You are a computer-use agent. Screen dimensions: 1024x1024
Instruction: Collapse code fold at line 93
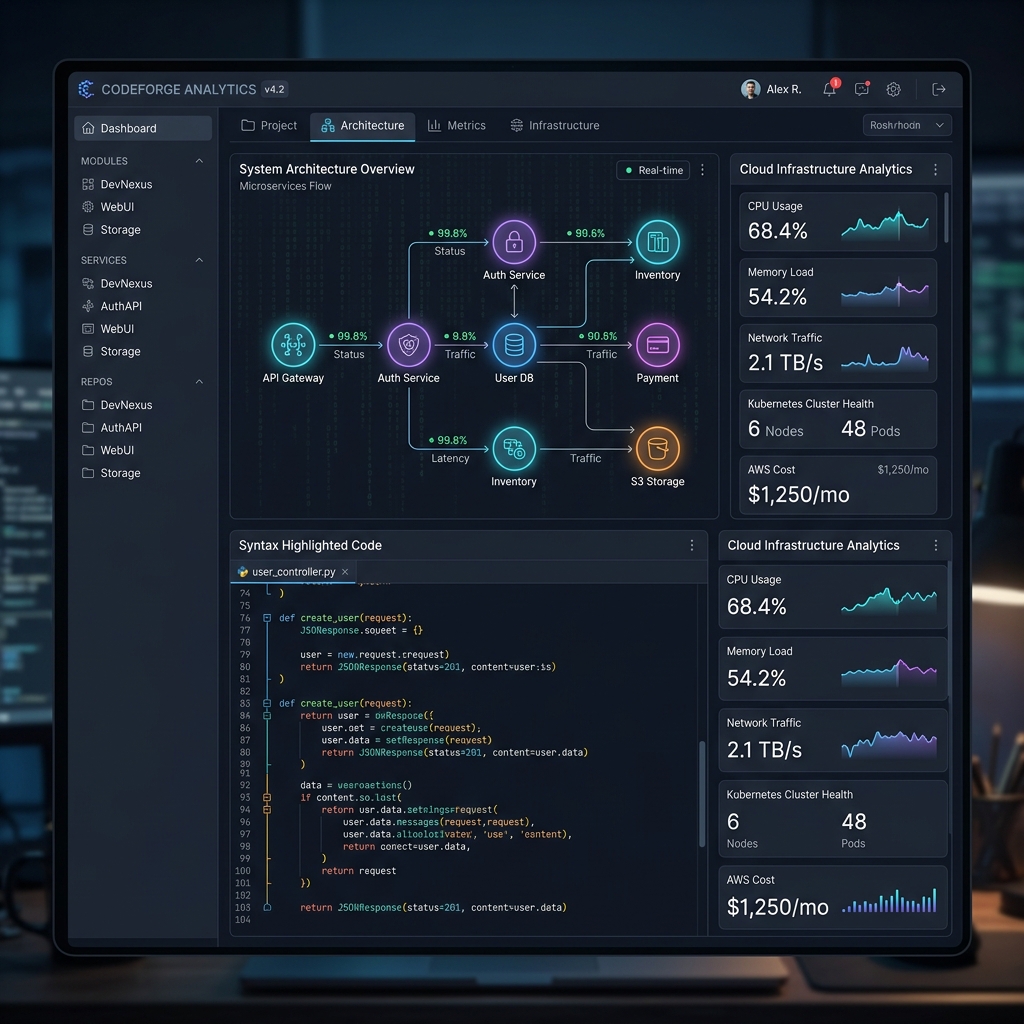[267, 797]
